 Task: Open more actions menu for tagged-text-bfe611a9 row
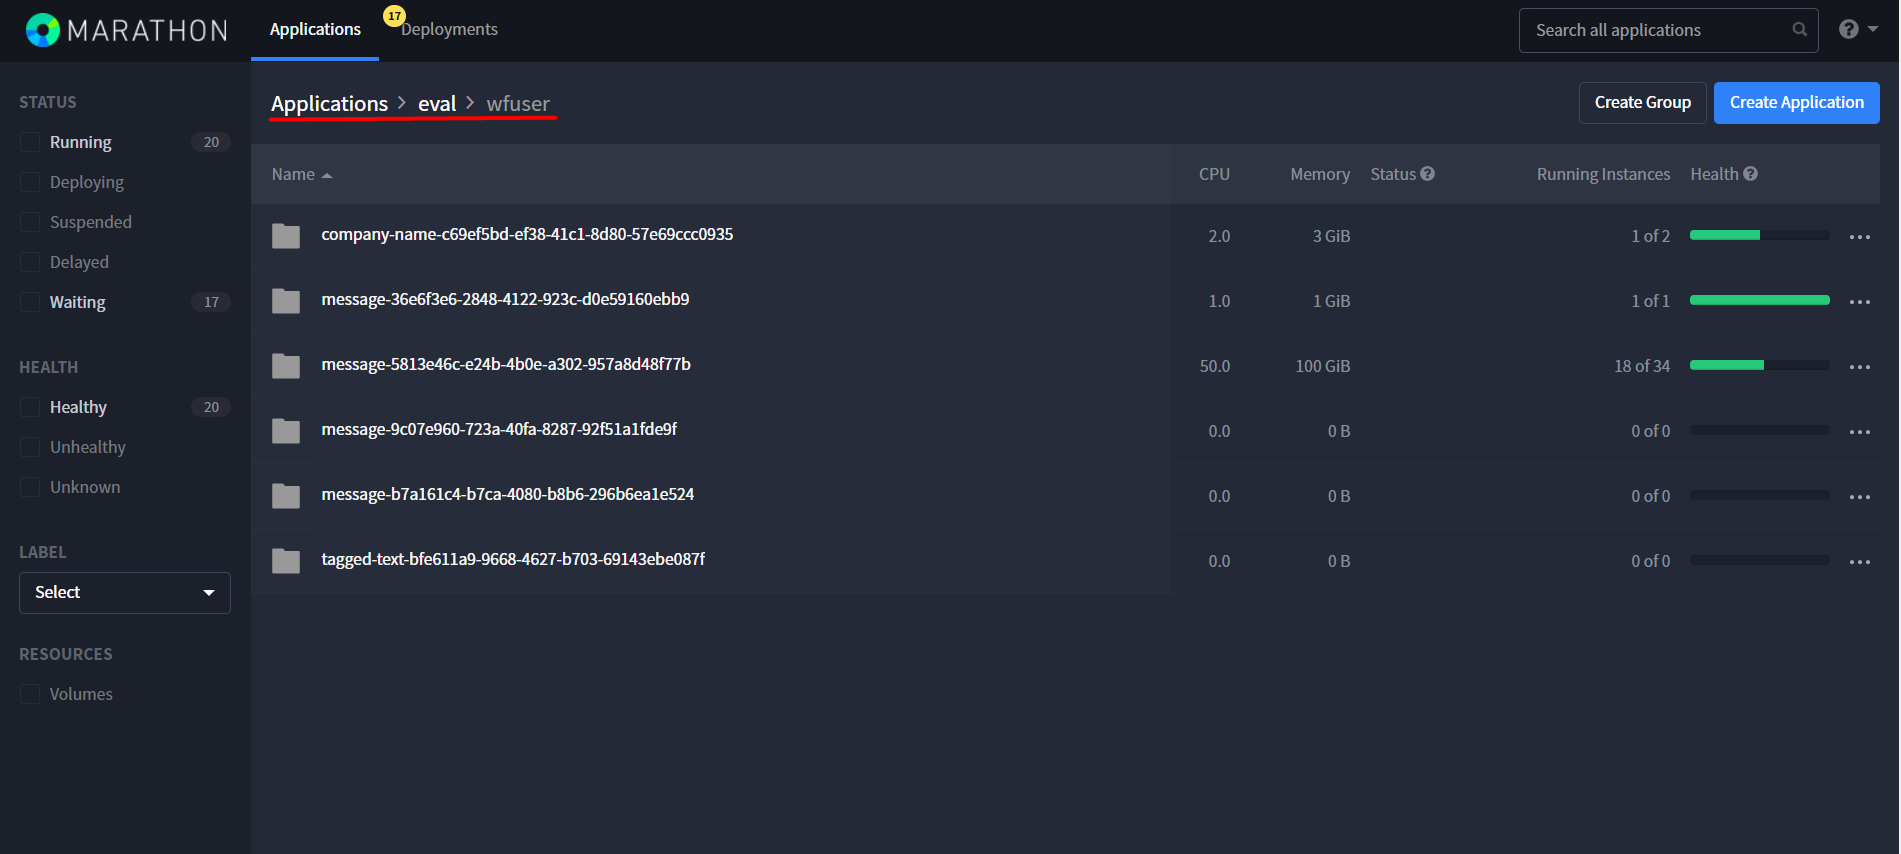(1860, 562)
